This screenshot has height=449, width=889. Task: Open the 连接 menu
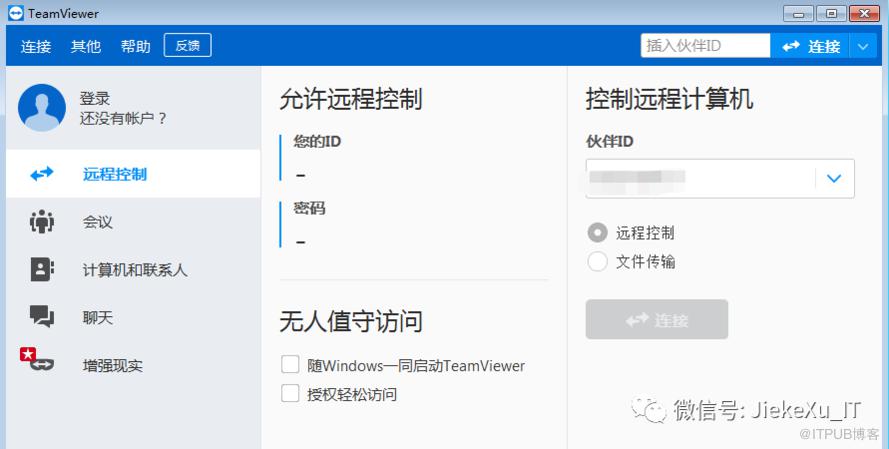tap(36, 46)
